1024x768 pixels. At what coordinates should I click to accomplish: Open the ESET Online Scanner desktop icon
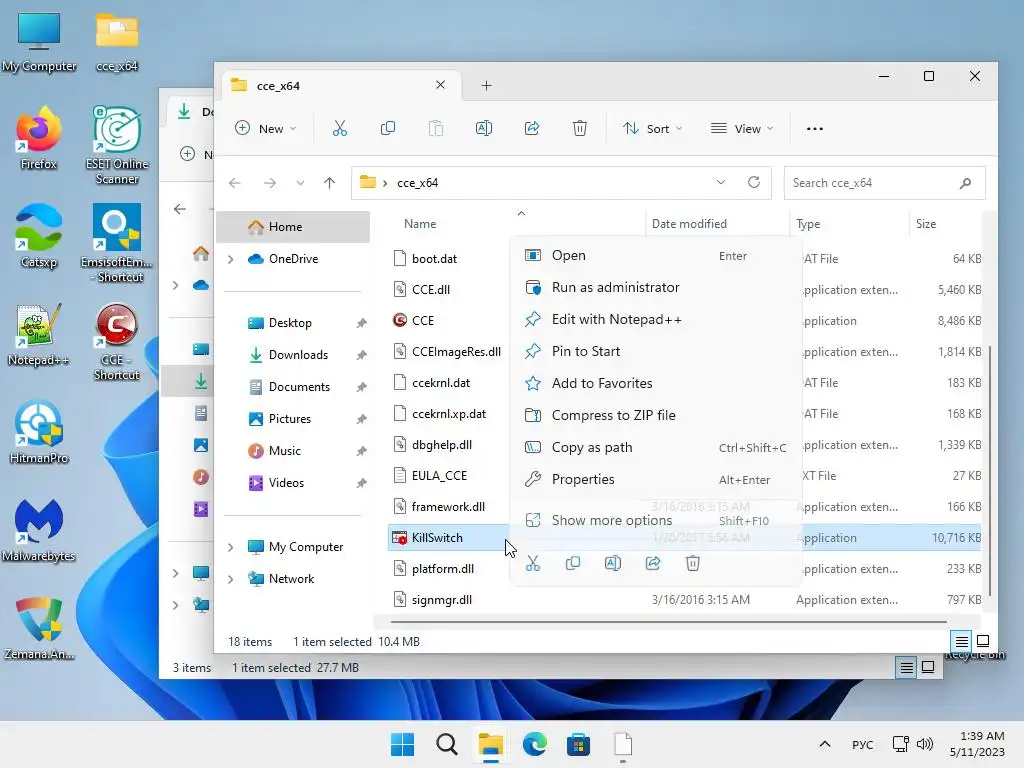[117, 145]
